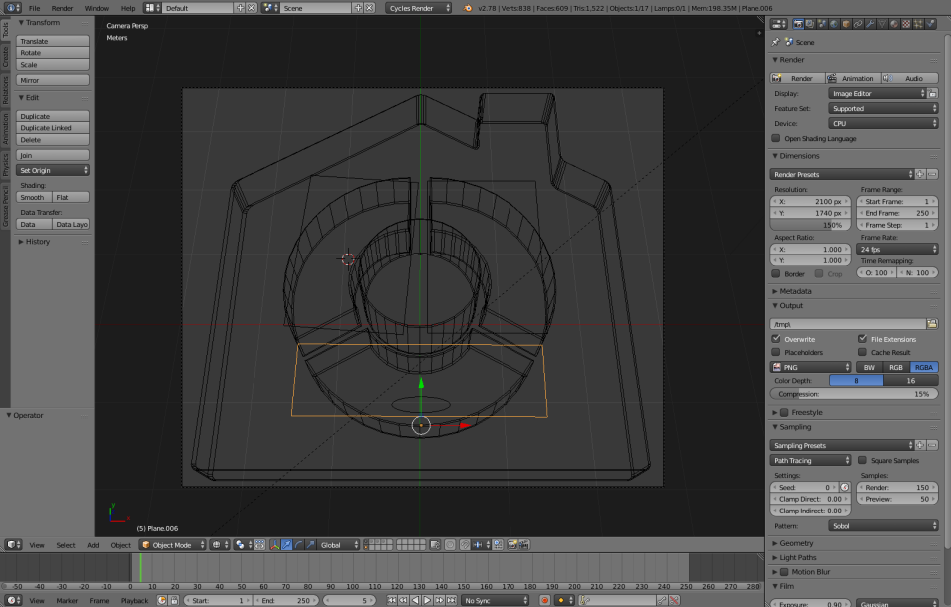Viewport: 951px width, 607px height.
Task: Enable Open Shading Language checkbox
Action: [x=776, y=139]
